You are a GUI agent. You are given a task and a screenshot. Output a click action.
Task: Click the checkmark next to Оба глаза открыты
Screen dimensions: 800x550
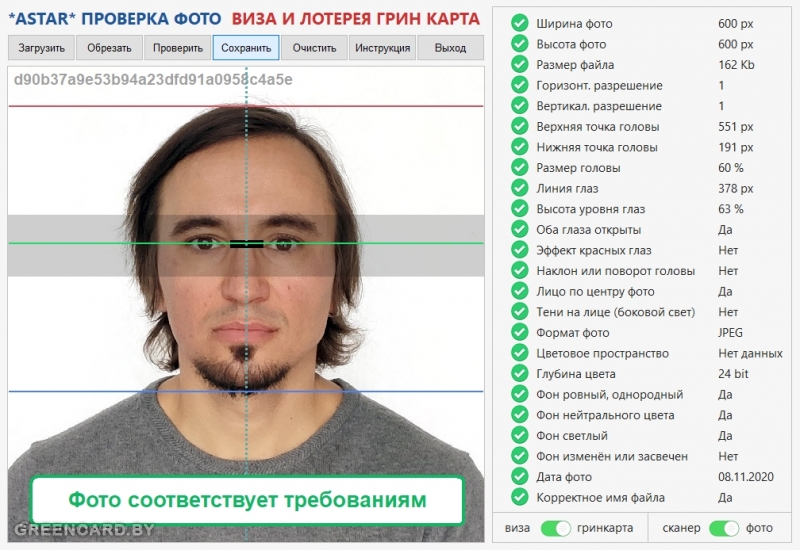pos(519,229)
